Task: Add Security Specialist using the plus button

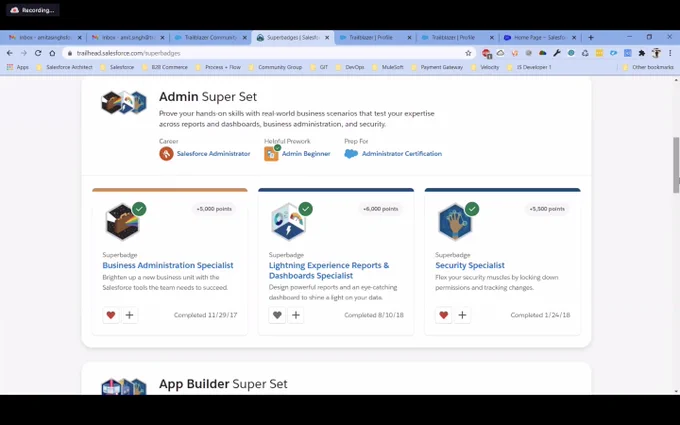Action: click(462, 315)
